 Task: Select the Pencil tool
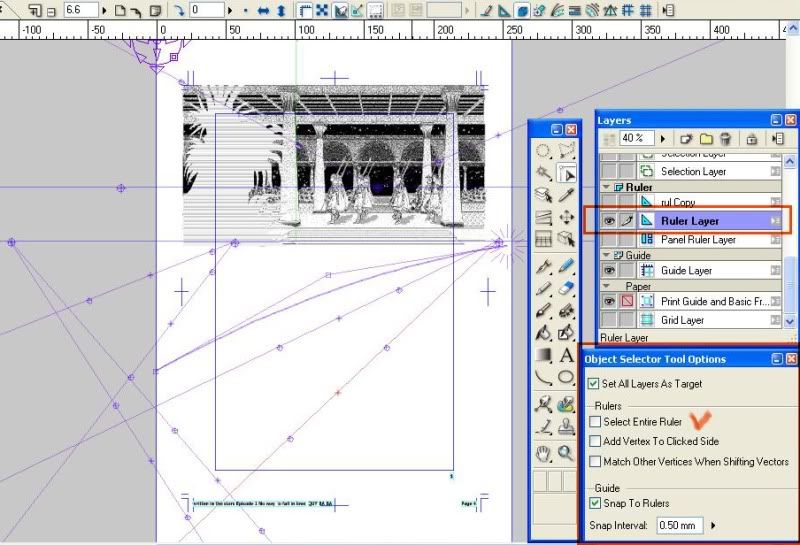click(x=543, y=289)
